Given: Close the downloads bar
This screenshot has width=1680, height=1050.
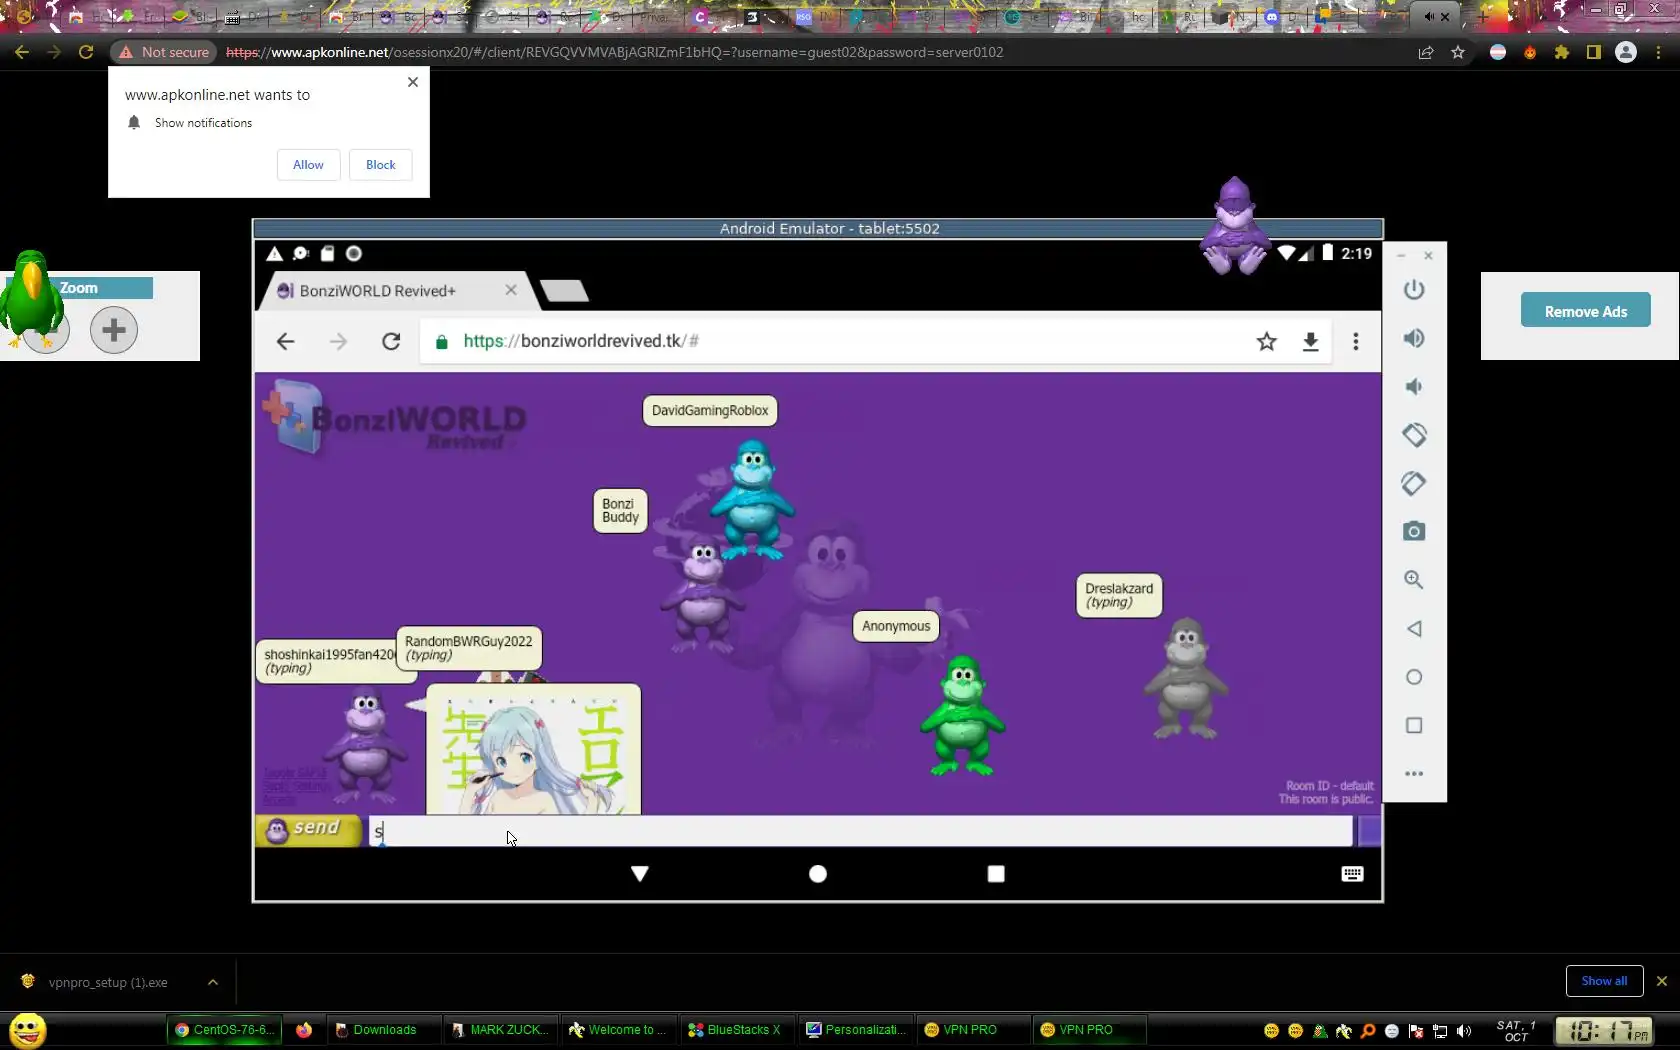Looking at the screenshot, I should [1662, 981].
